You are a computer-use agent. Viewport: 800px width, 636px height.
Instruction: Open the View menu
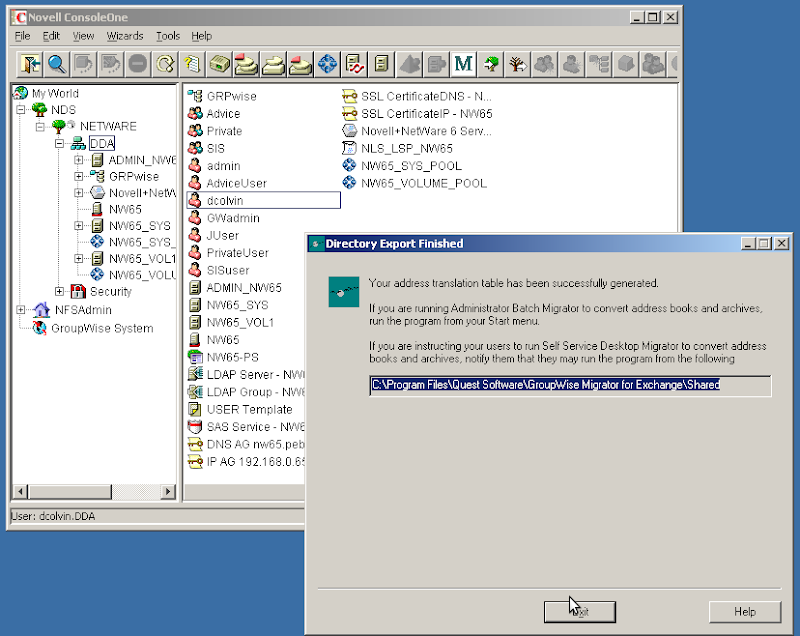click(x=83, y=36)
